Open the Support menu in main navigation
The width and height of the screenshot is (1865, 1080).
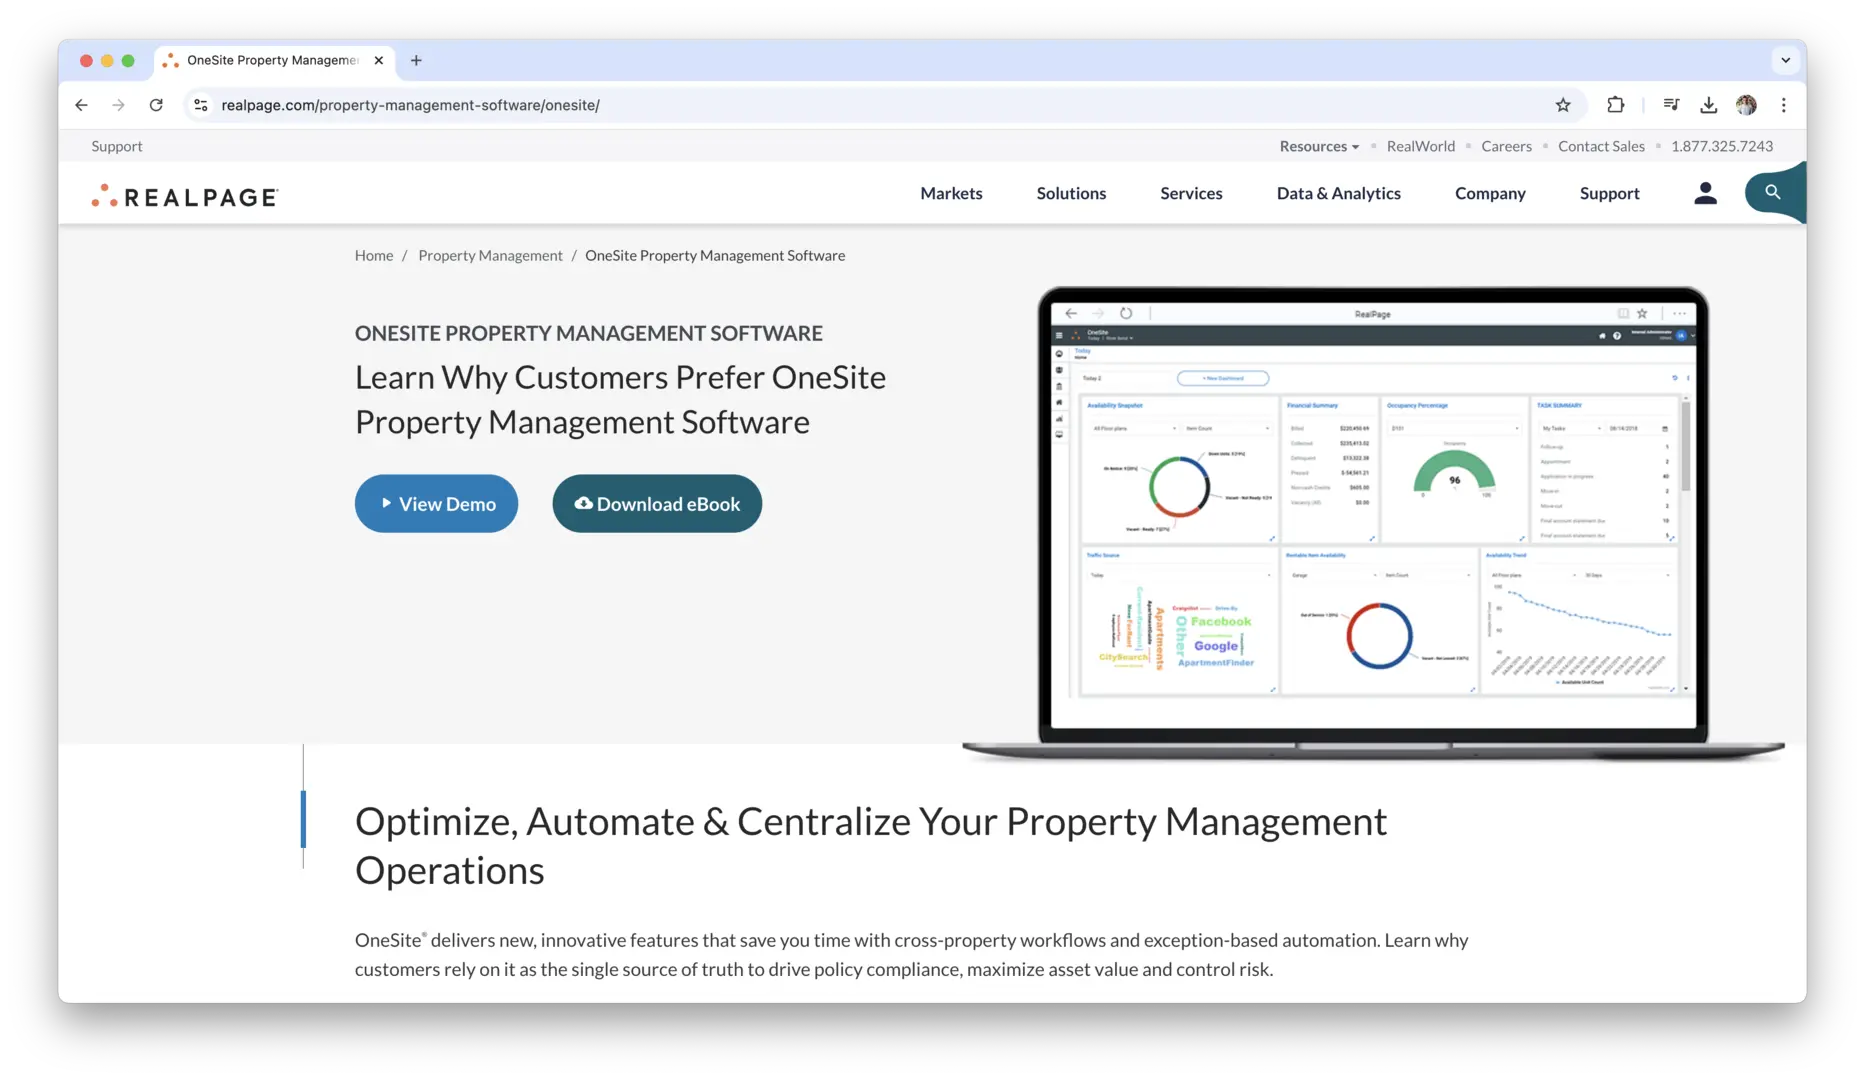[1609, 193]
